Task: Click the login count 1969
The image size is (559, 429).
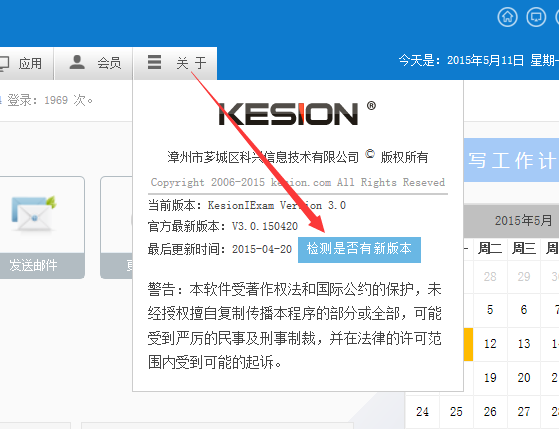Action: (56, 100)
